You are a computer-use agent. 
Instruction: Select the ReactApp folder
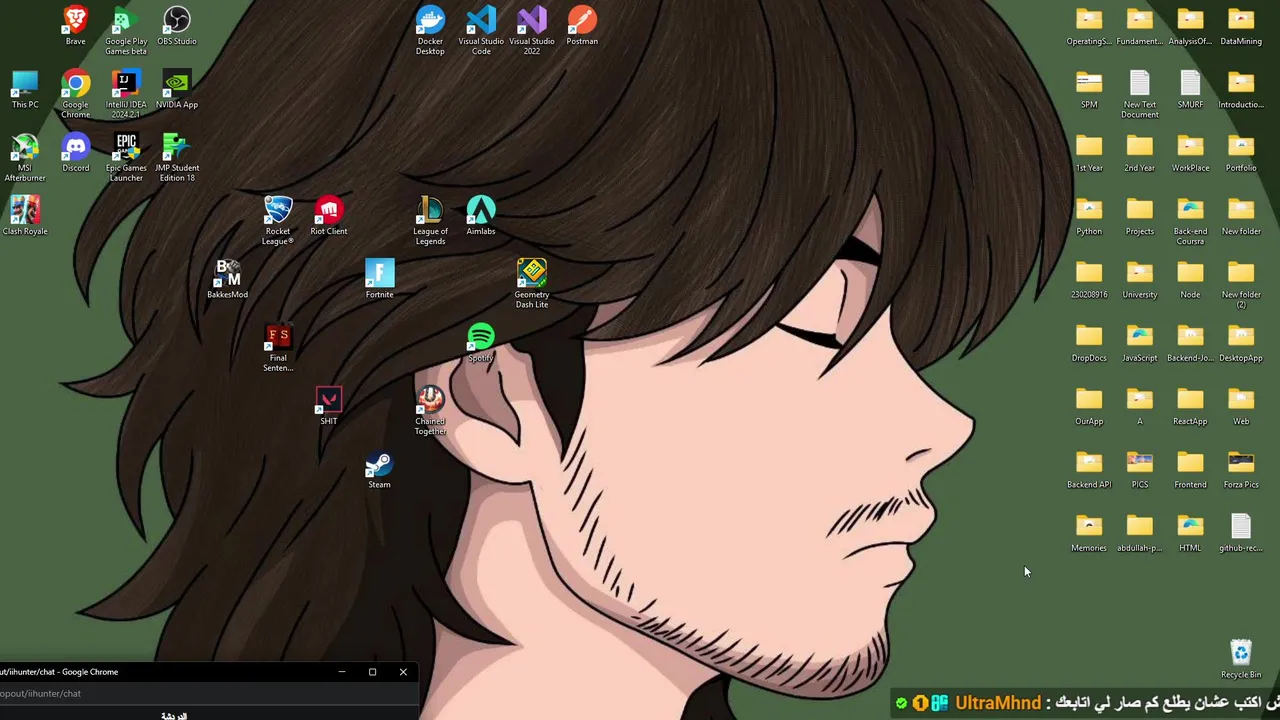(1190, 405)
